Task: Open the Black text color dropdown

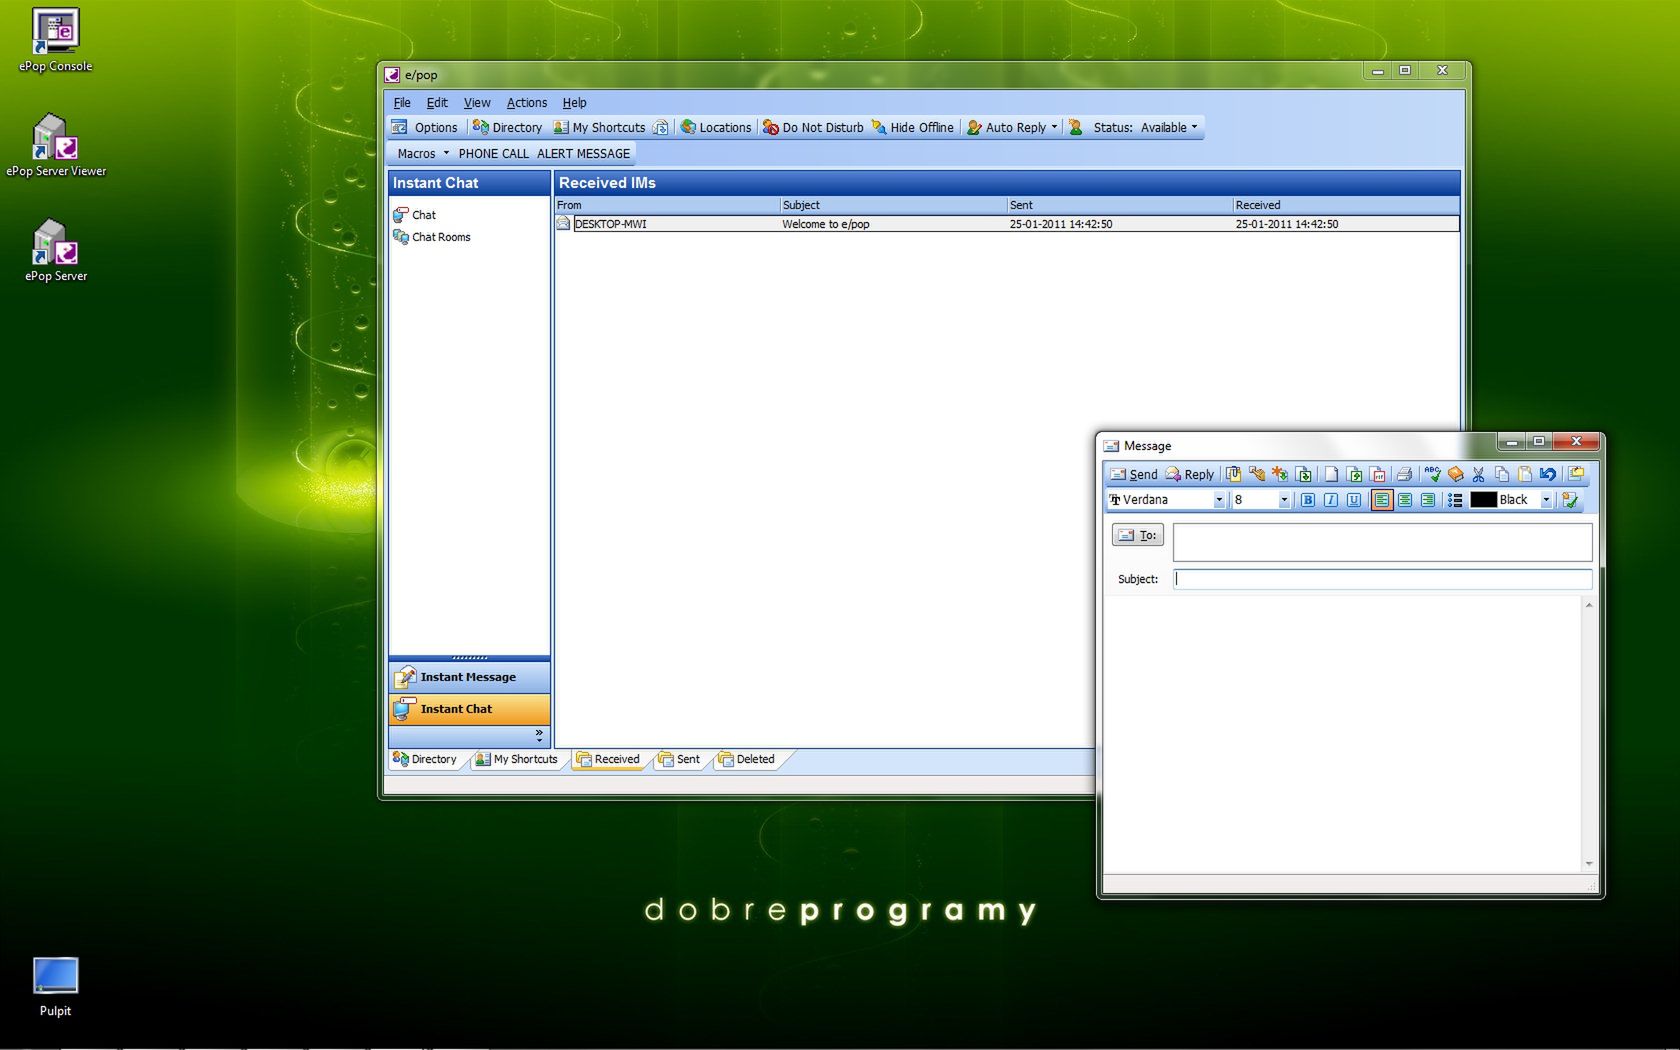Action: (1546, 500)
